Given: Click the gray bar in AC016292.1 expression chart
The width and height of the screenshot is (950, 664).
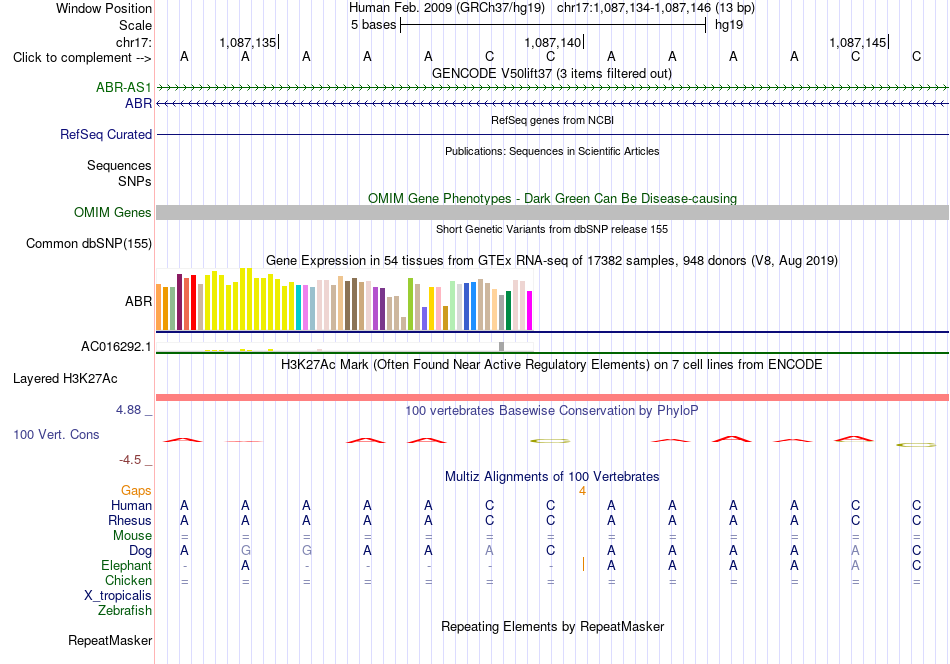Looking at the screenshot, I should coord(502,347).
